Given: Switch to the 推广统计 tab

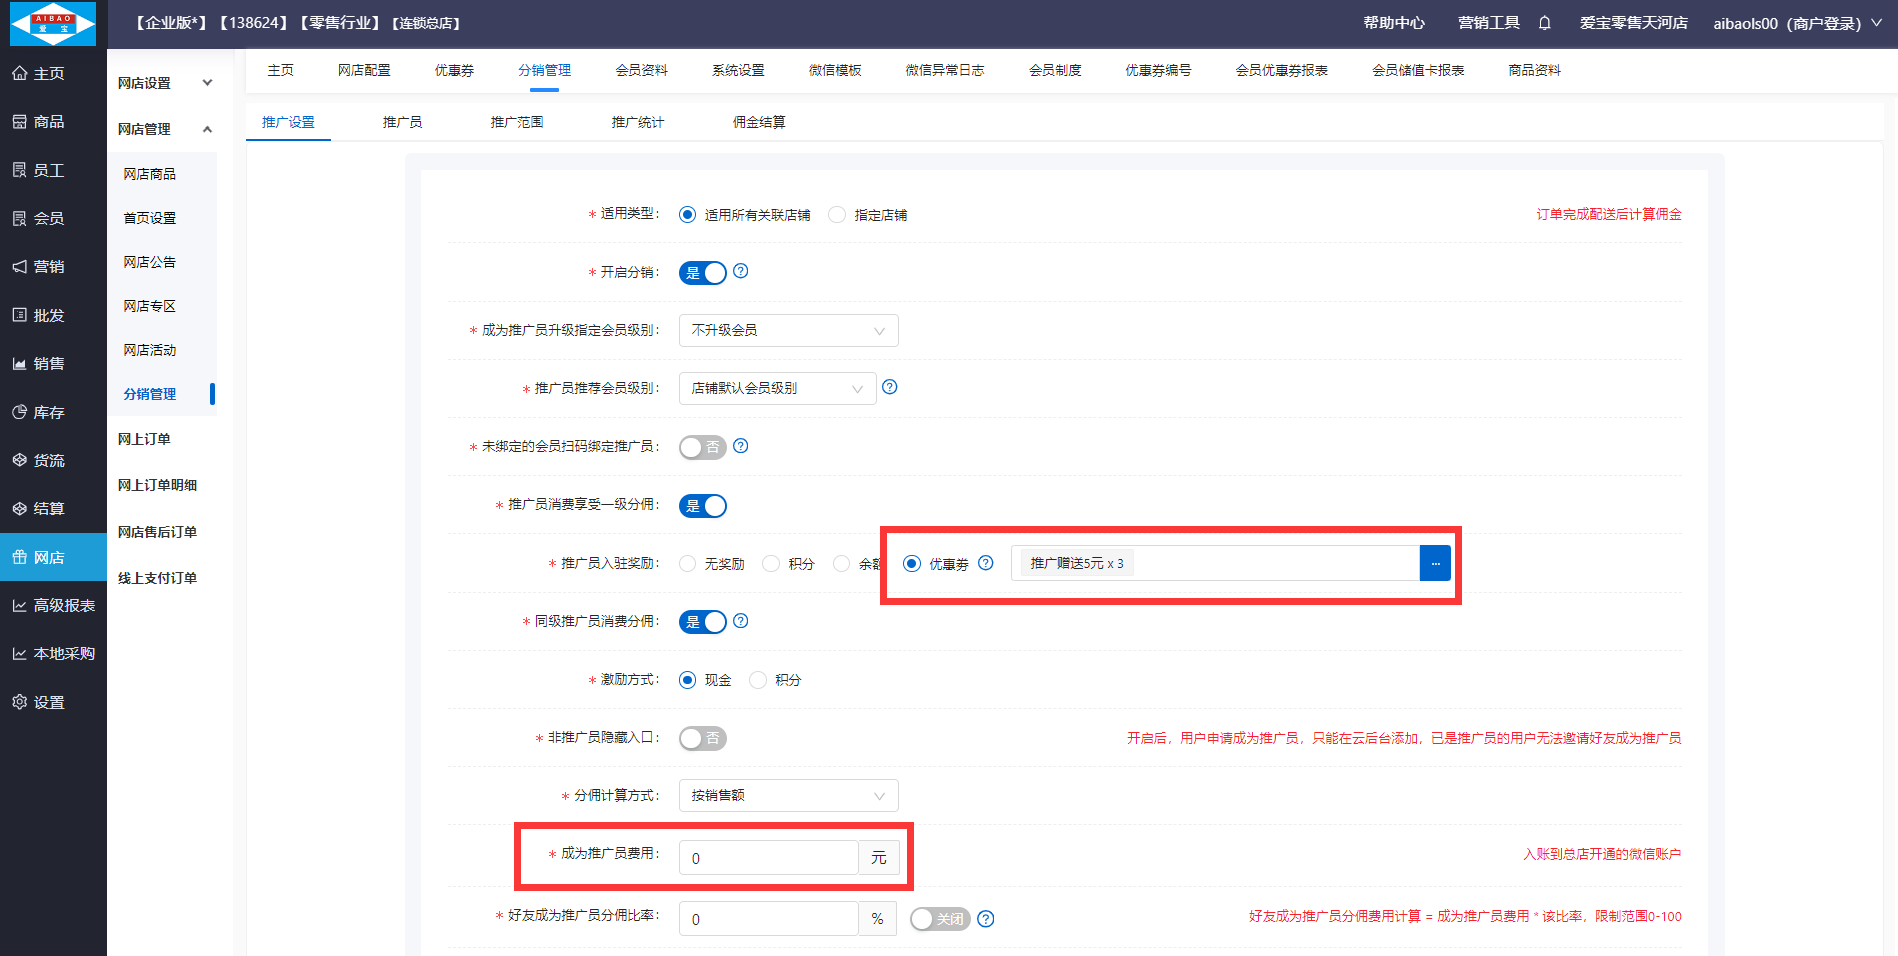Looking at the screenshot, I should (637, 122).
